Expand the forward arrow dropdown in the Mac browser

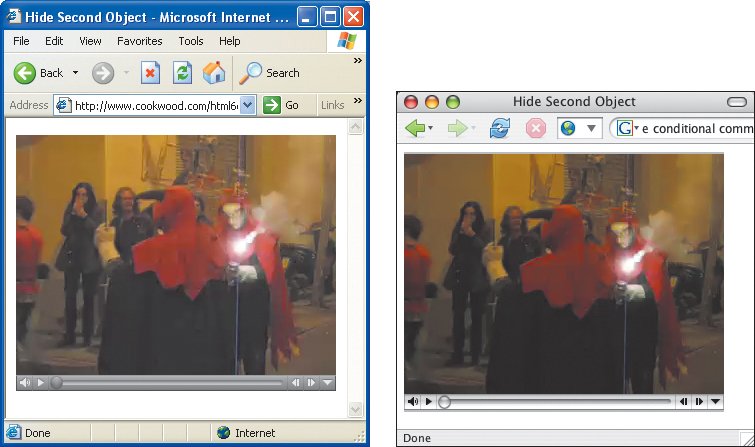coord(473,128)
